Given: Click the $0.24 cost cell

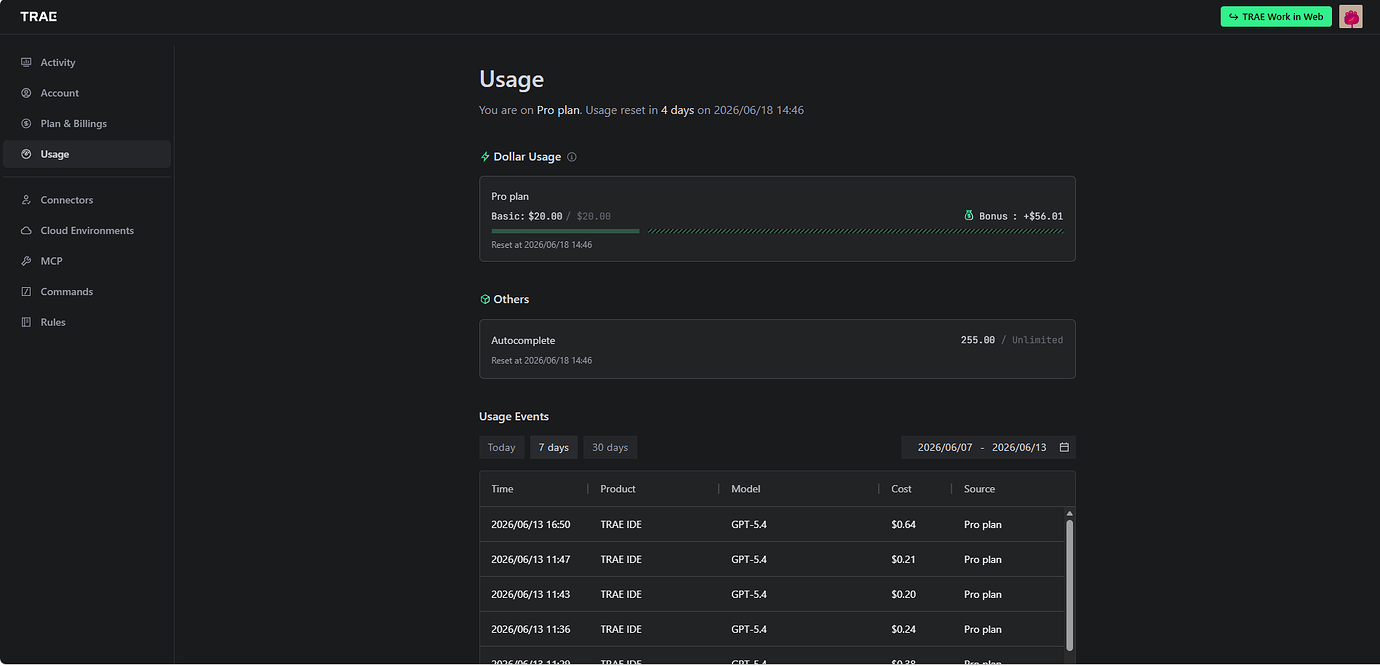Looking at the screenshot, I should (x=904, y=629).
